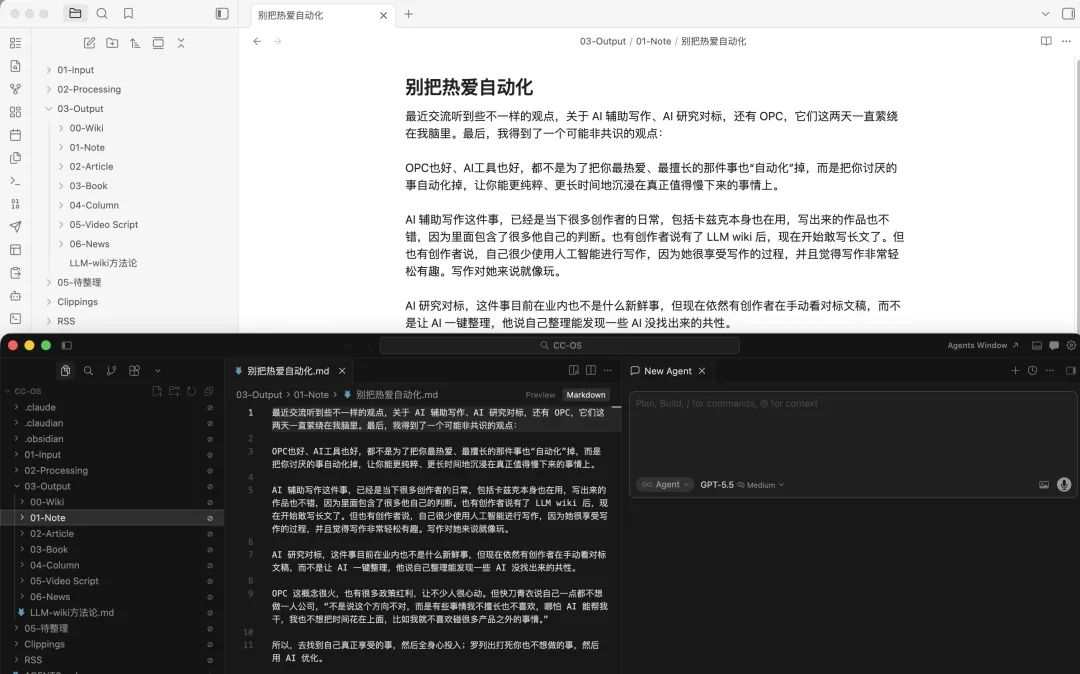This screenshot has width=1080, height=674.
Task: Create a new folder in Obsidian file explorer
Action: click(111, 43)
